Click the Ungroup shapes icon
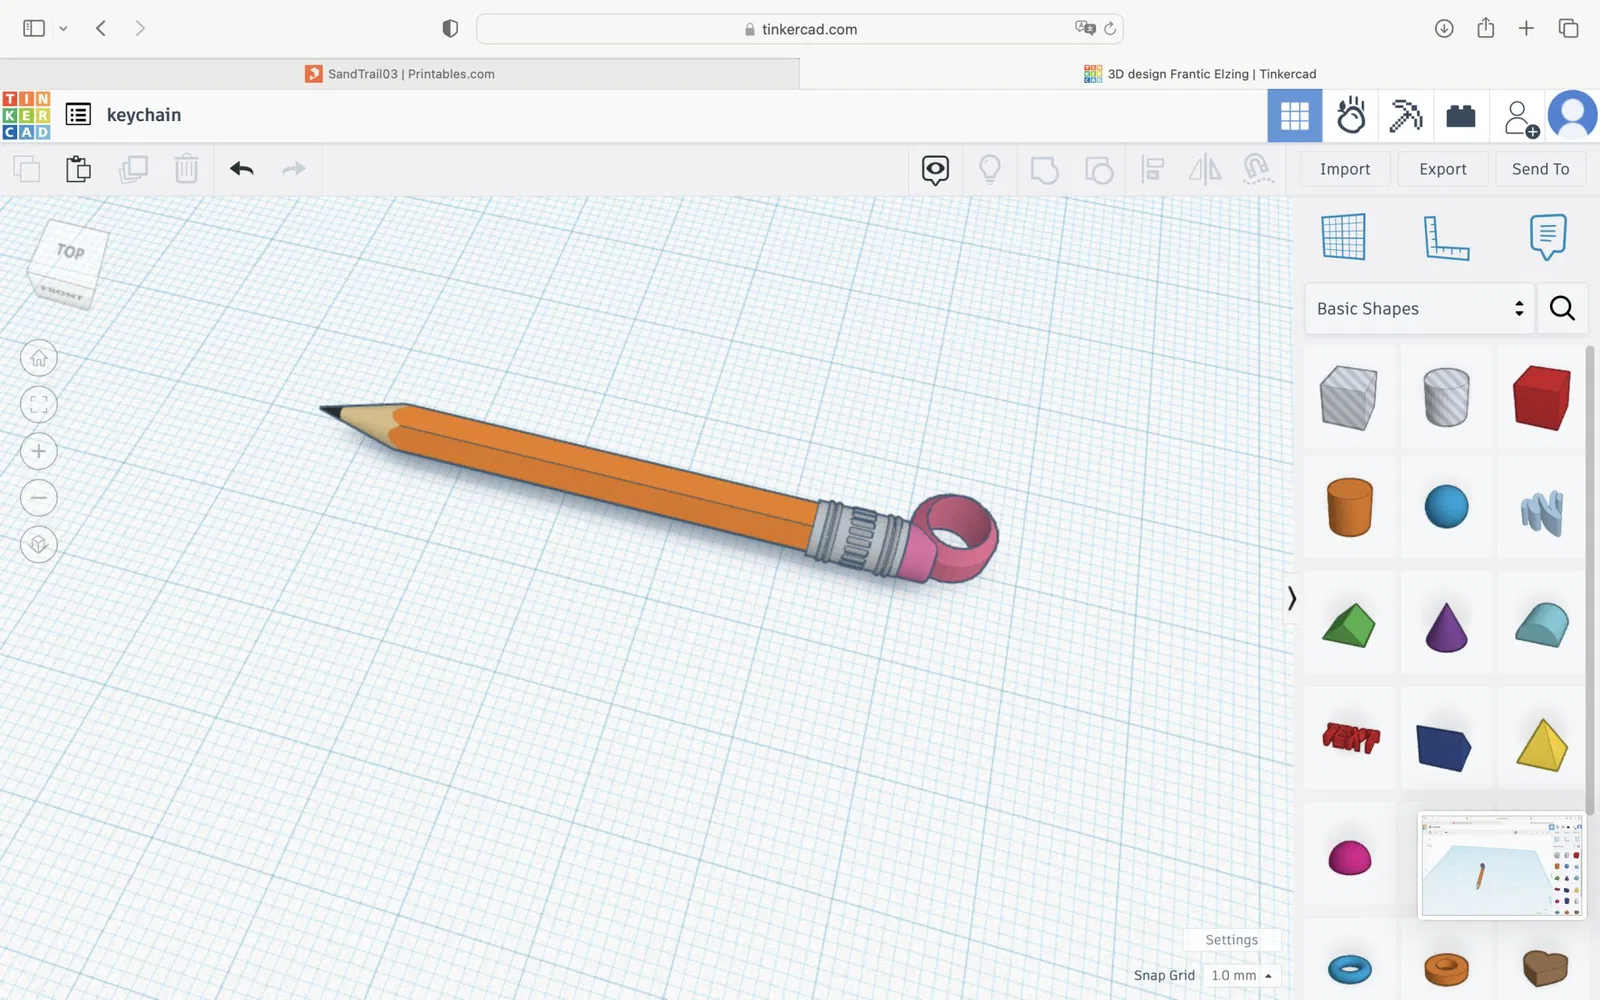The image size is (1600, 1000). (1099, 170)
